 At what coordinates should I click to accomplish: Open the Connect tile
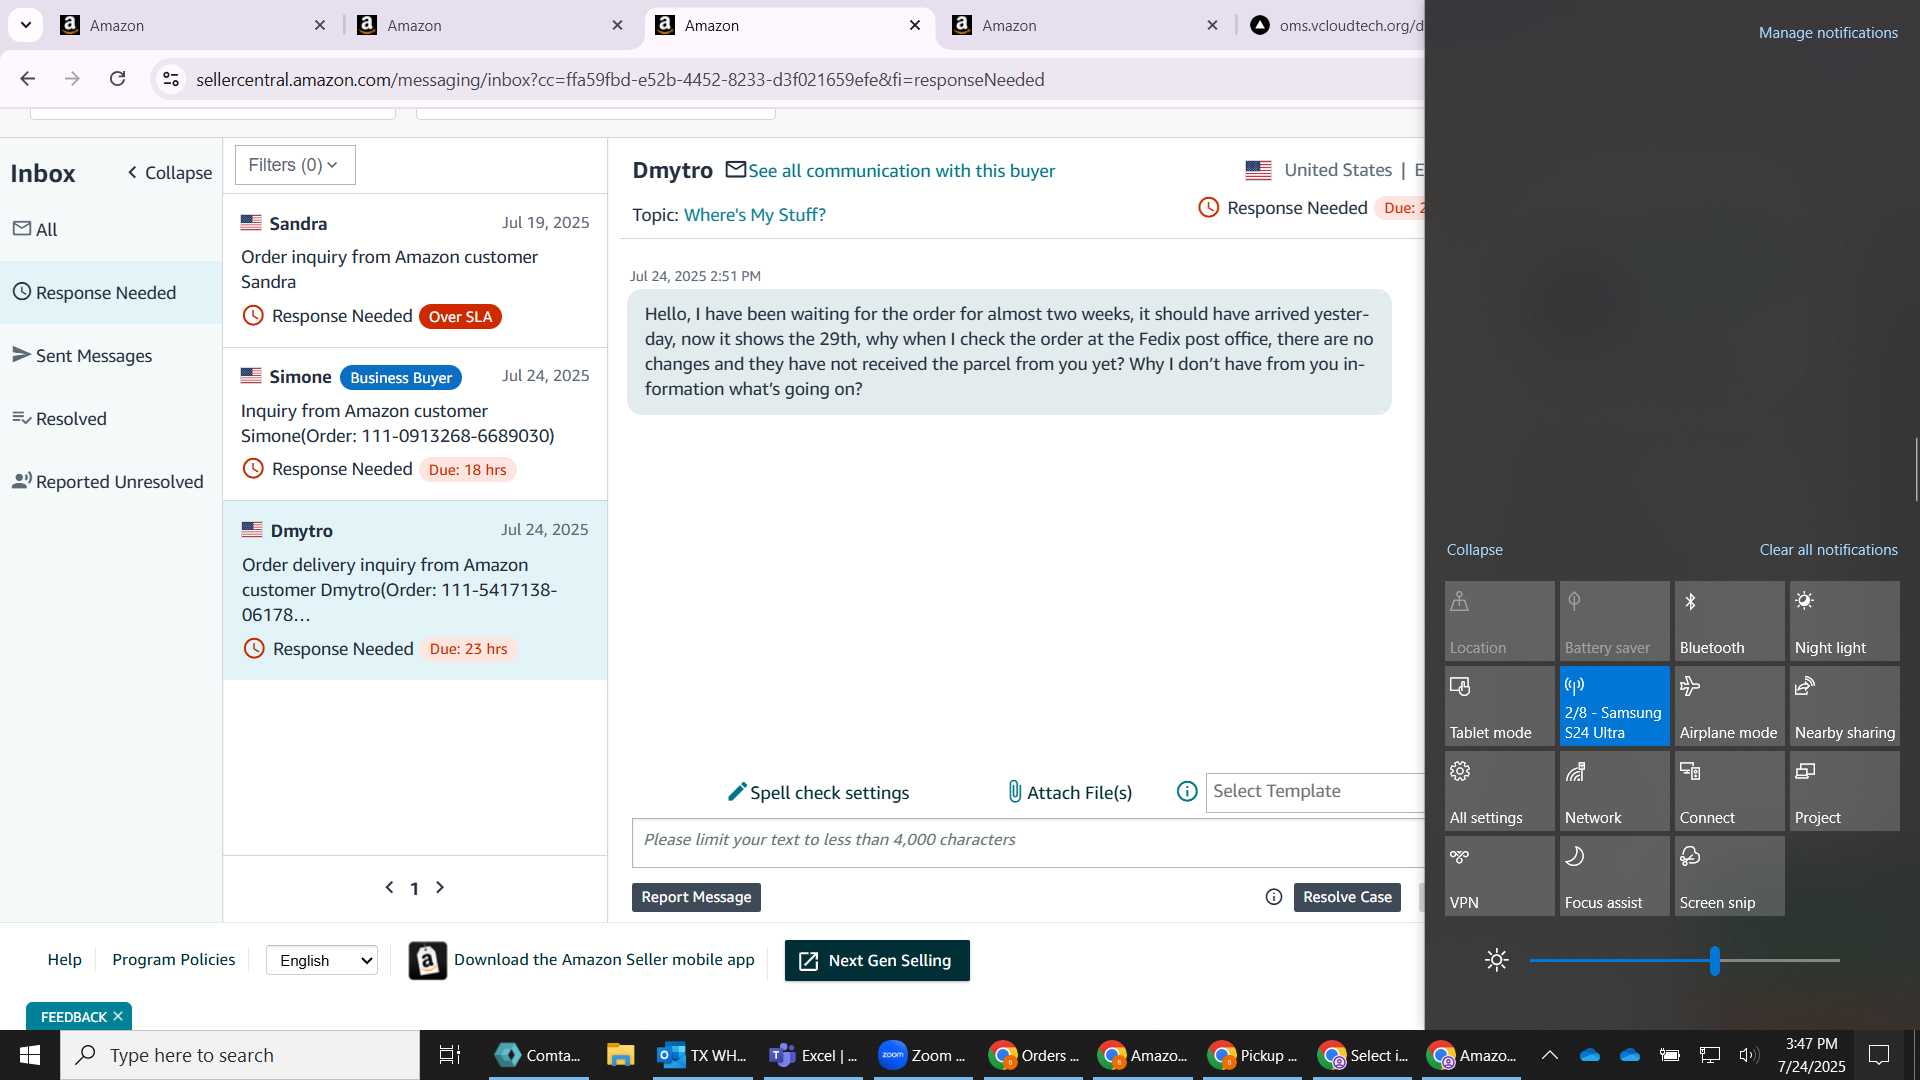pyautogui.click(x=1729, y=791)
